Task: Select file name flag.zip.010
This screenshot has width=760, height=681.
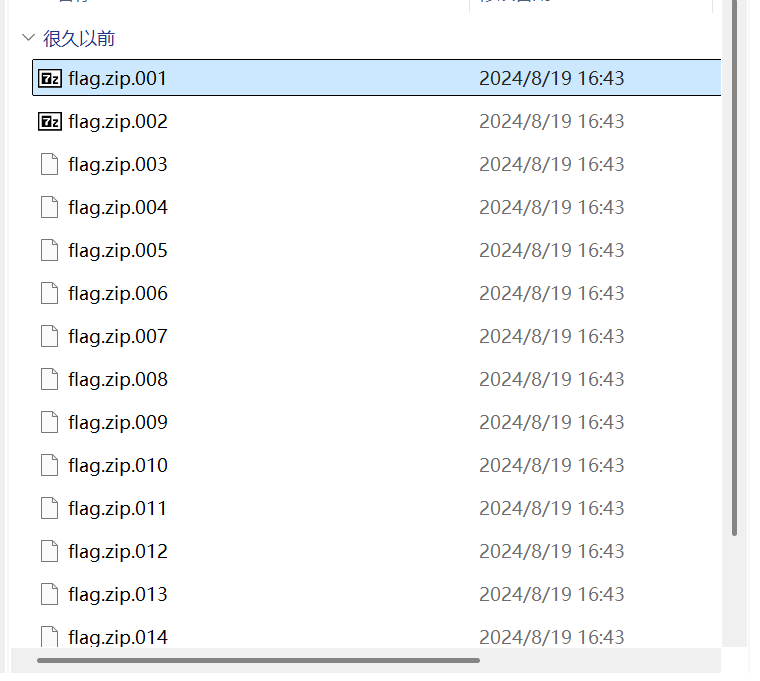Action: coord(118,466)
